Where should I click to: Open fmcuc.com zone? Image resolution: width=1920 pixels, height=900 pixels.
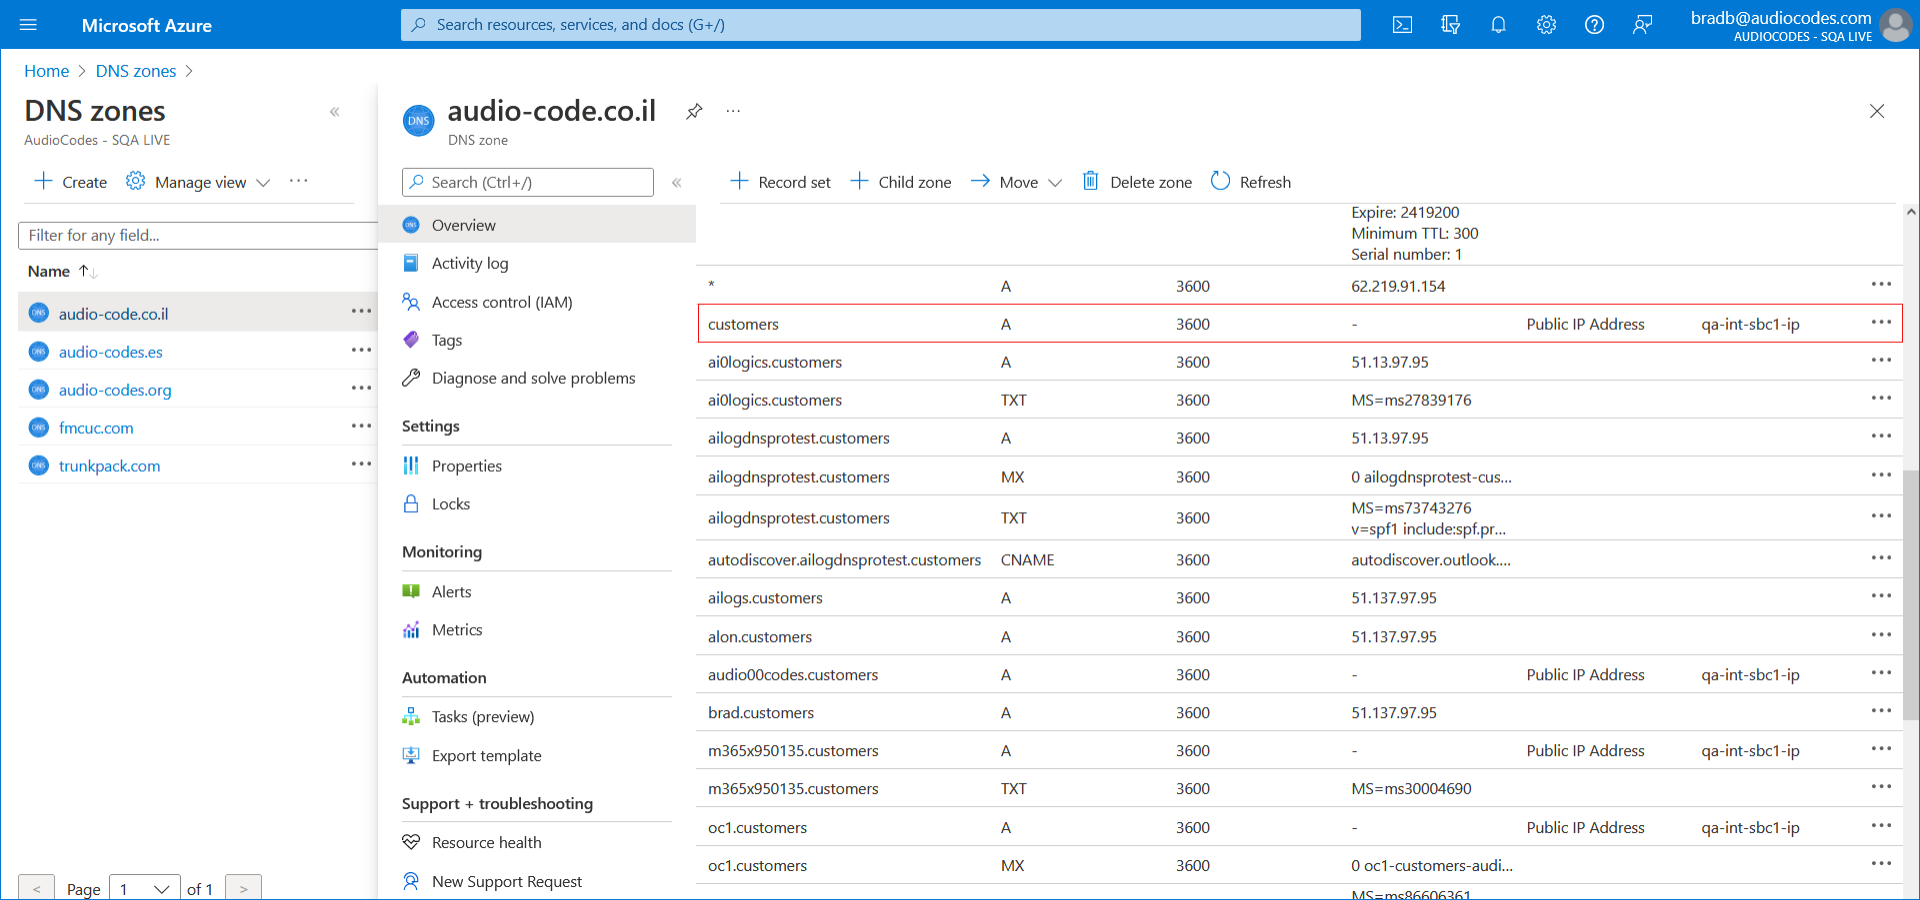tap(96, 428)
